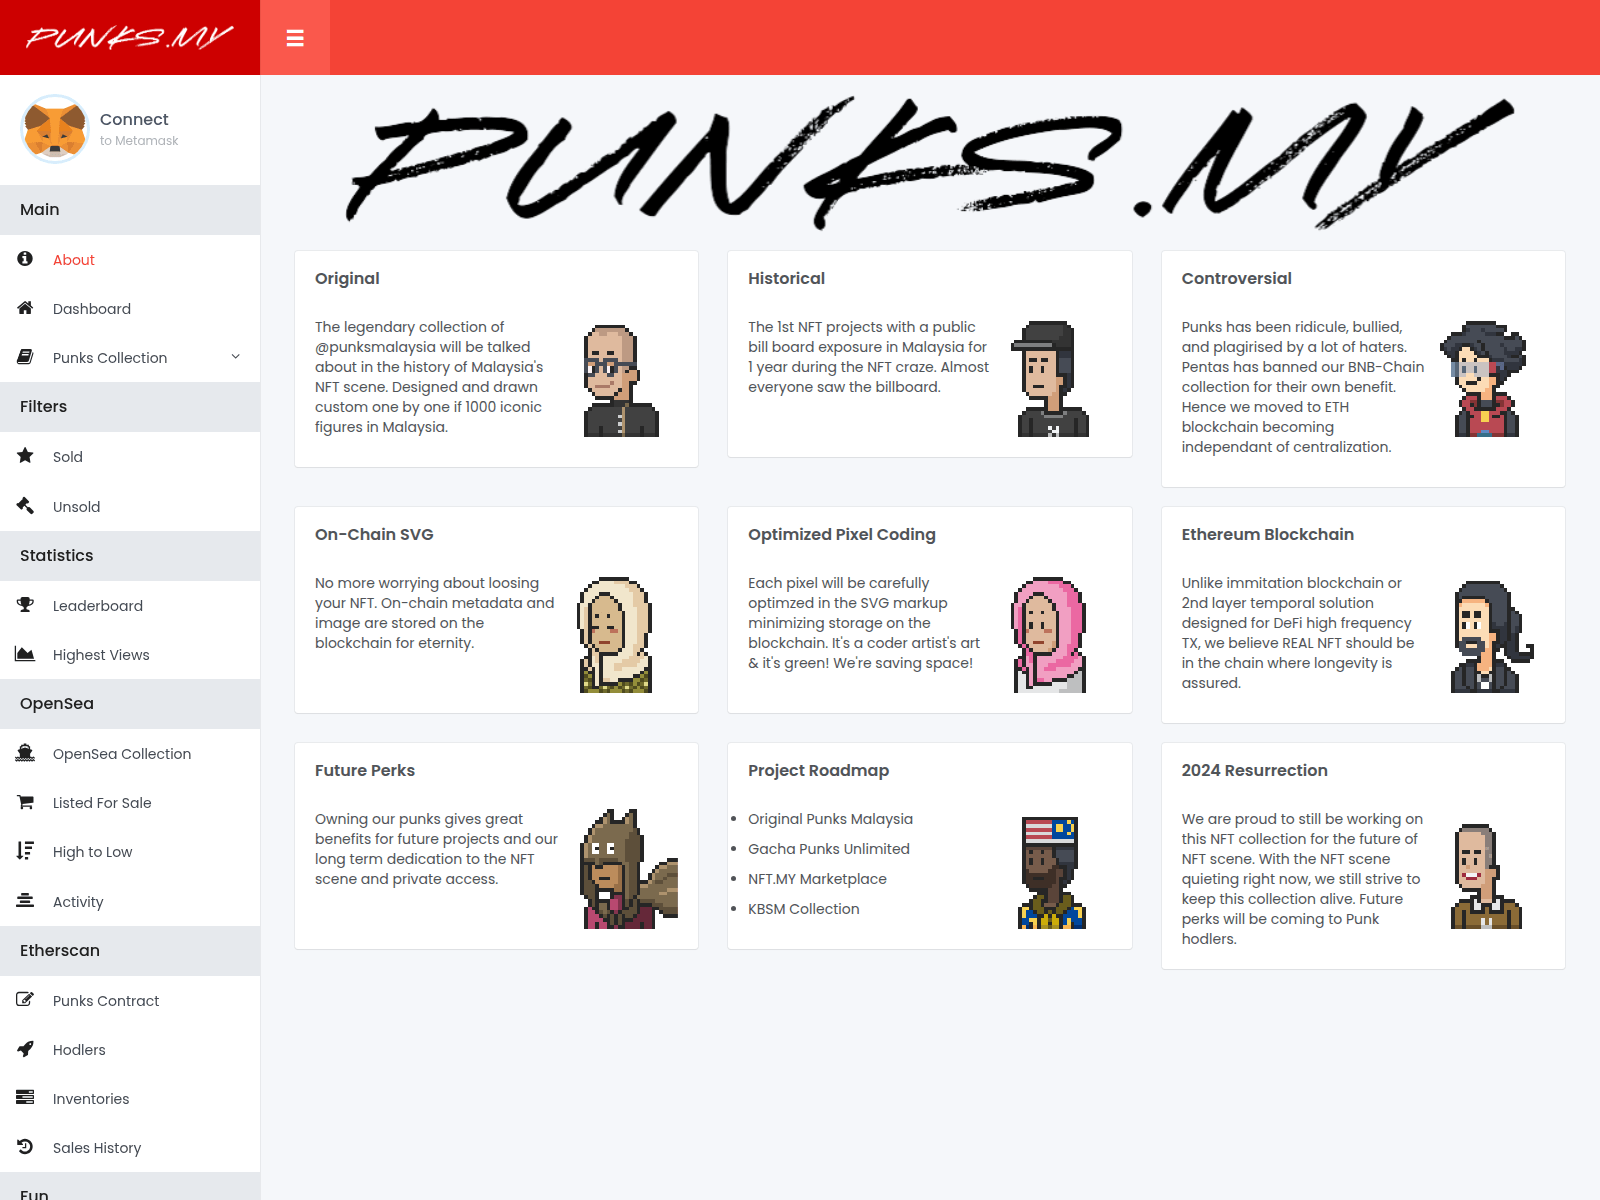The image size is (1600, 1200).
Task: Click the '2024 Resurrection' heading
Action: (x=1255, y=770)
